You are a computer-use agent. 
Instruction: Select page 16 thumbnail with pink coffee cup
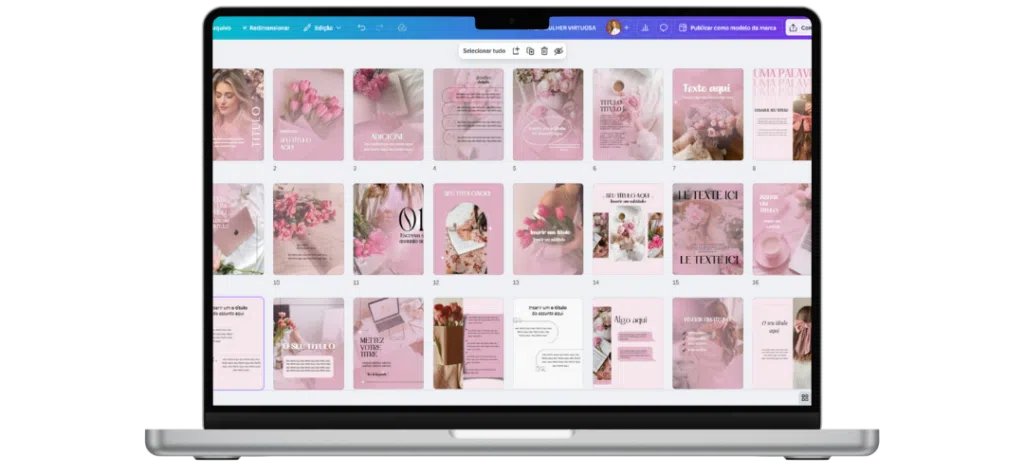(782, 229)
